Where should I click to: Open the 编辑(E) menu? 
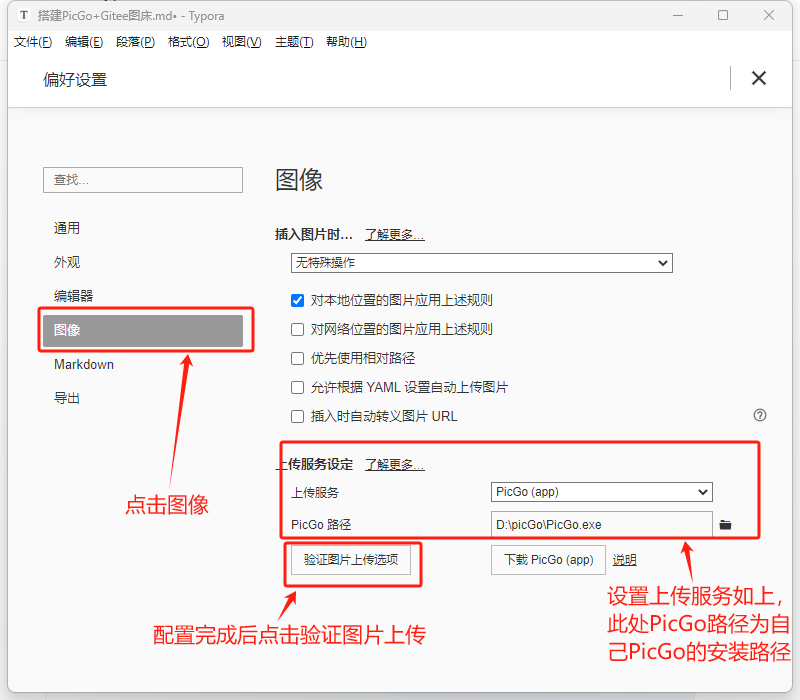pyautogui.click(x=84, y=42)
